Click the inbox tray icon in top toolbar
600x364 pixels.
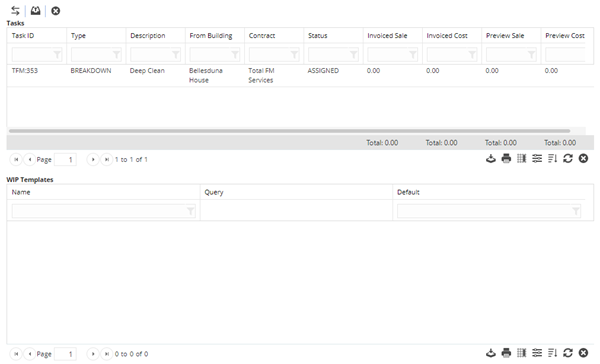coord(36,11)
